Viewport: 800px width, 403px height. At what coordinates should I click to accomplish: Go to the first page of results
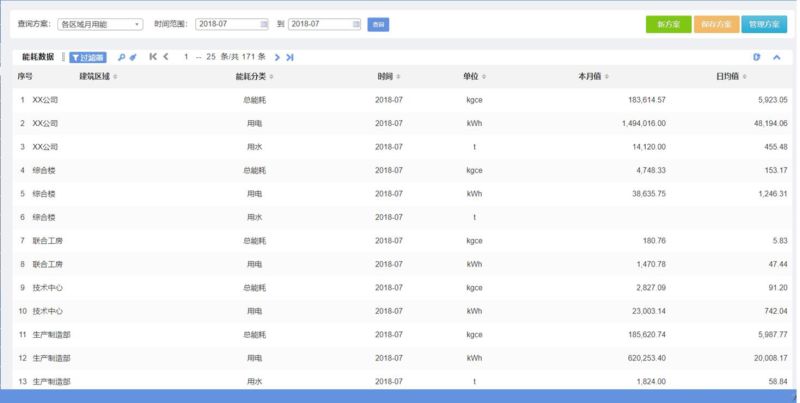153,57
